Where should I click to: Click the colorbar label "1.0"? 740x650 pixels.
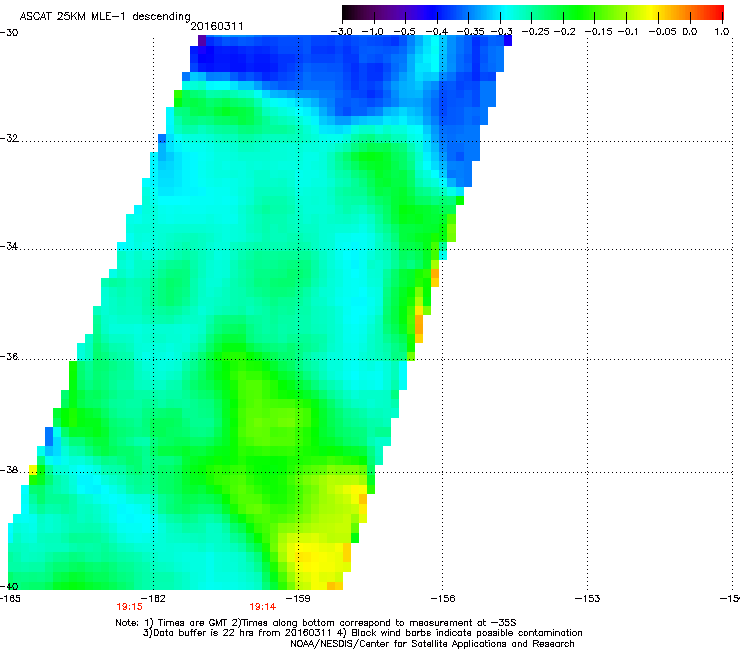(722, 32)
